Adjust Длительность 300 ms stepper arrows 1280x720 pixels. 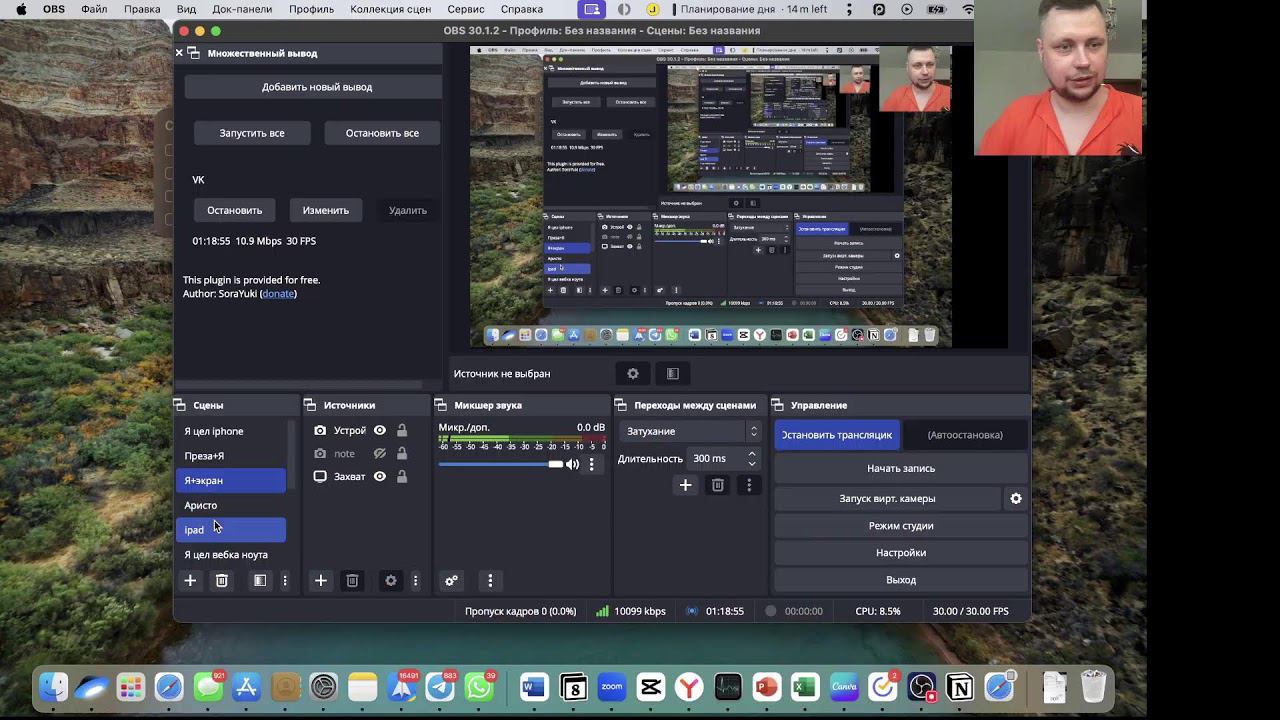pyautogui.click(x=752, y=458)
